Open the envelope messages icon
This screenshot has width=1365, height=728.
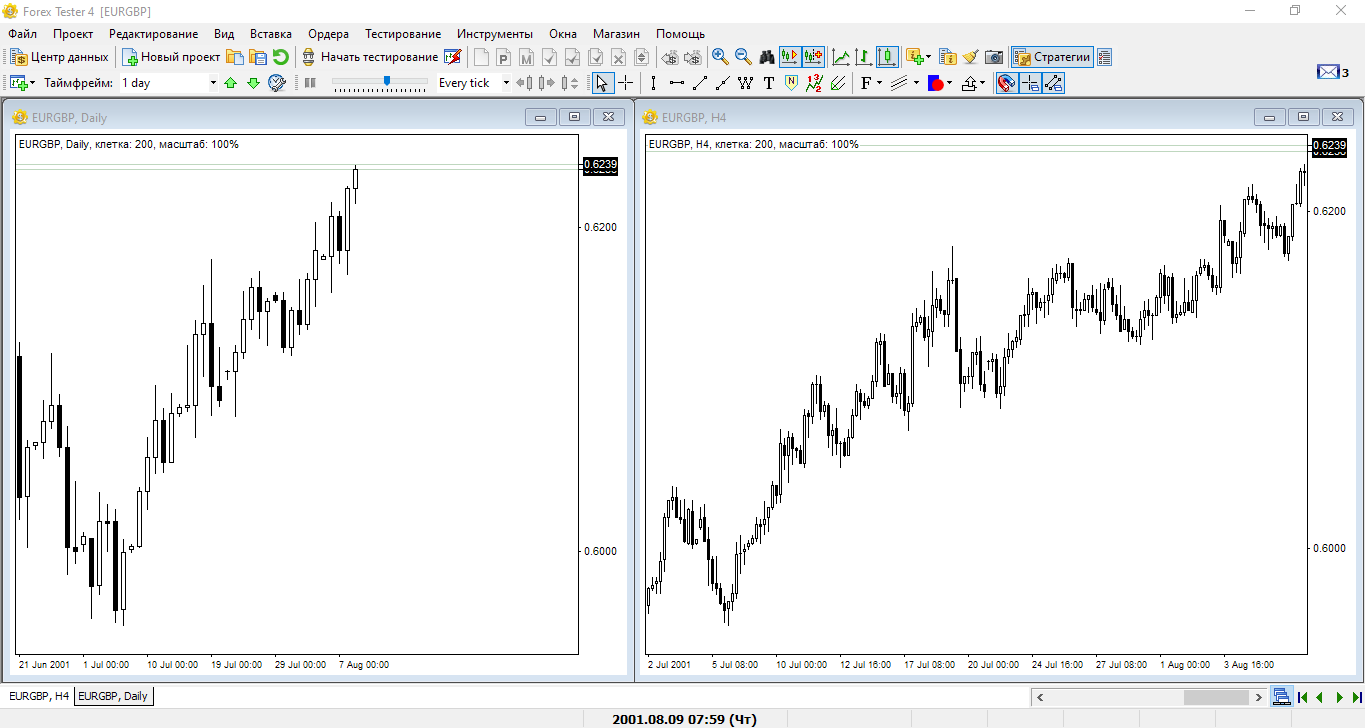tap(1327, 71)
